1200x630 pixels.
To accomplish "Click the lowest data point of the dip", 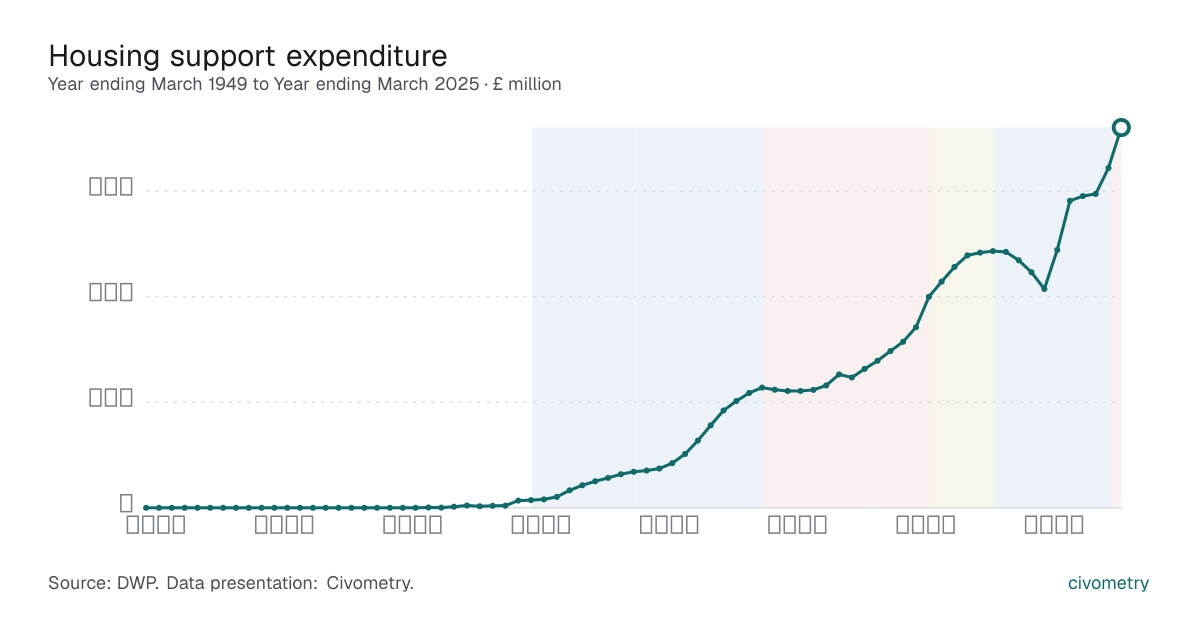I will click(1044, 289).
